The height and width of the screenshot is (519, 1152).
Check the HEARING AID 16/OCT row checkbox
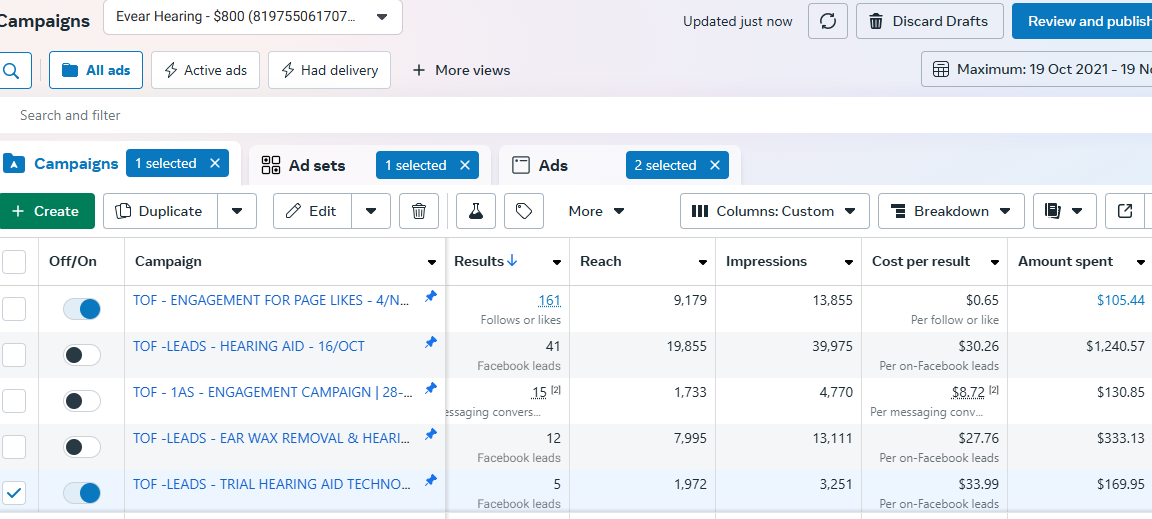click(x=14, y=355)
